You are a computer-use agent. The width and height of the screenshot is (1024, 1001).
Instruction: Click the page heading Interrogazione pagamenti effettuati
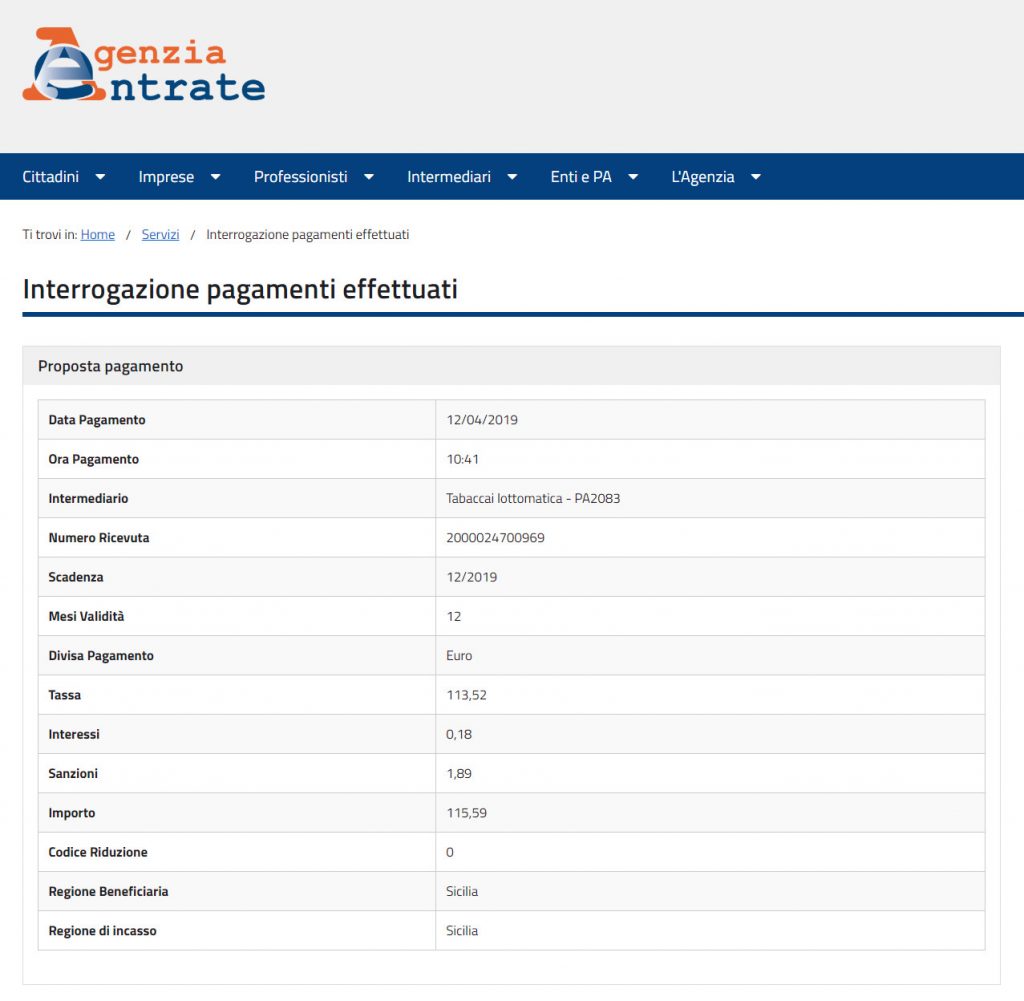(x=240, y=290)
